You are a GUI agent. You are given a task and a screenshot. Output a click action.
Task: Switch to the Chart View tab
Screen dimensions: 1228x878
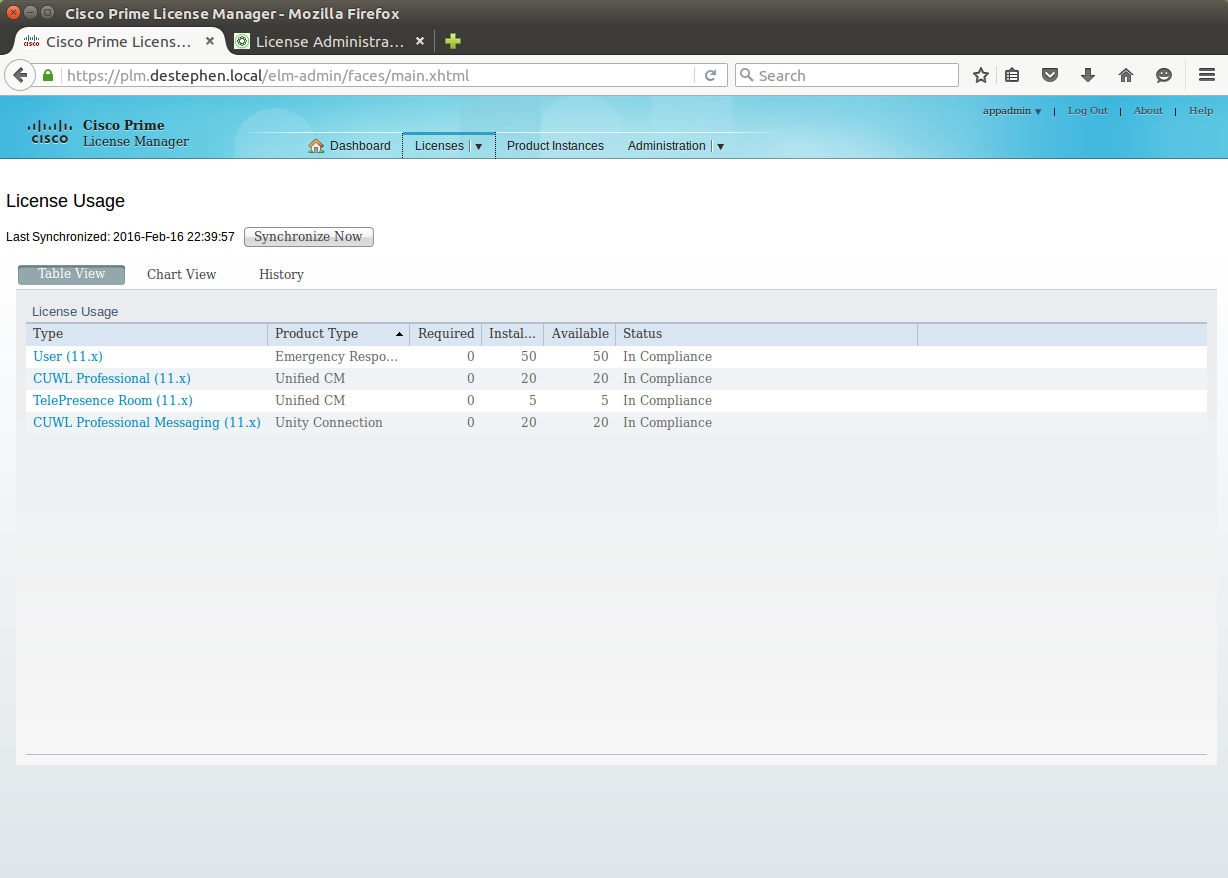[181, 274]
